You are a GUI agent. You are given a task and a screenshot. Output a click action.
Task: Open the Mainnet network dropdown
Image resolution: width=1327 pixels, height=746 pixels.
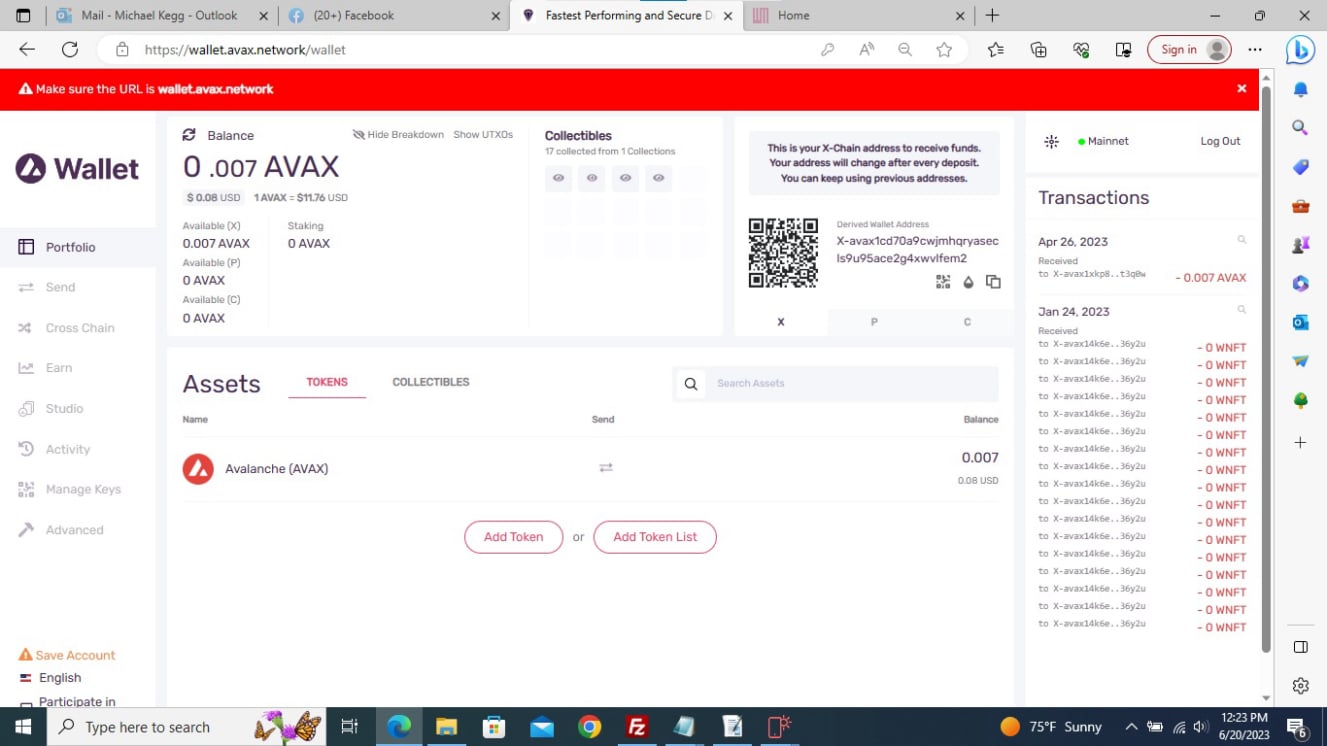[1104, 142]
